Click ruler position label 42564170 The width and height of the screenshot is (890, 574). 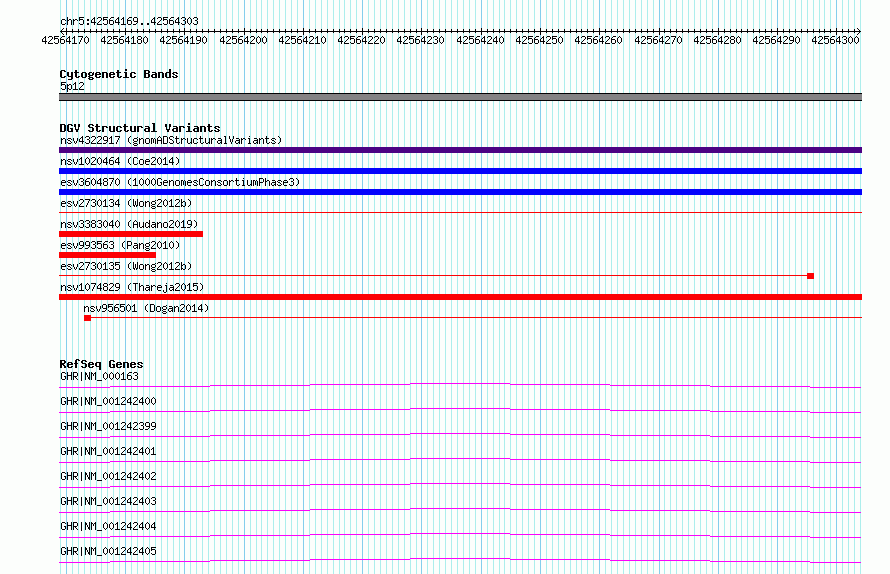click(x=65, y=40)
